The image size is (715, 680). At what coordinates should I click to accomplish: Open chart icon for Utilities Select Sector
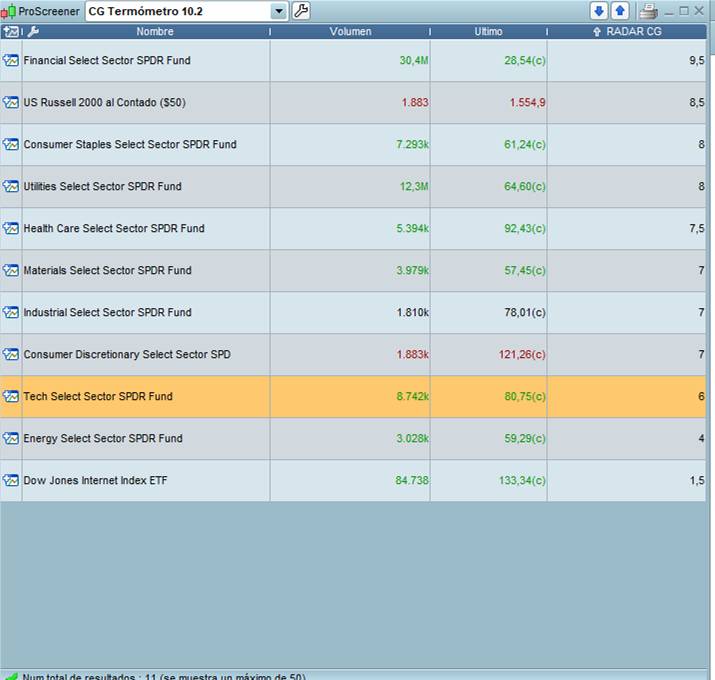(11, 187)
